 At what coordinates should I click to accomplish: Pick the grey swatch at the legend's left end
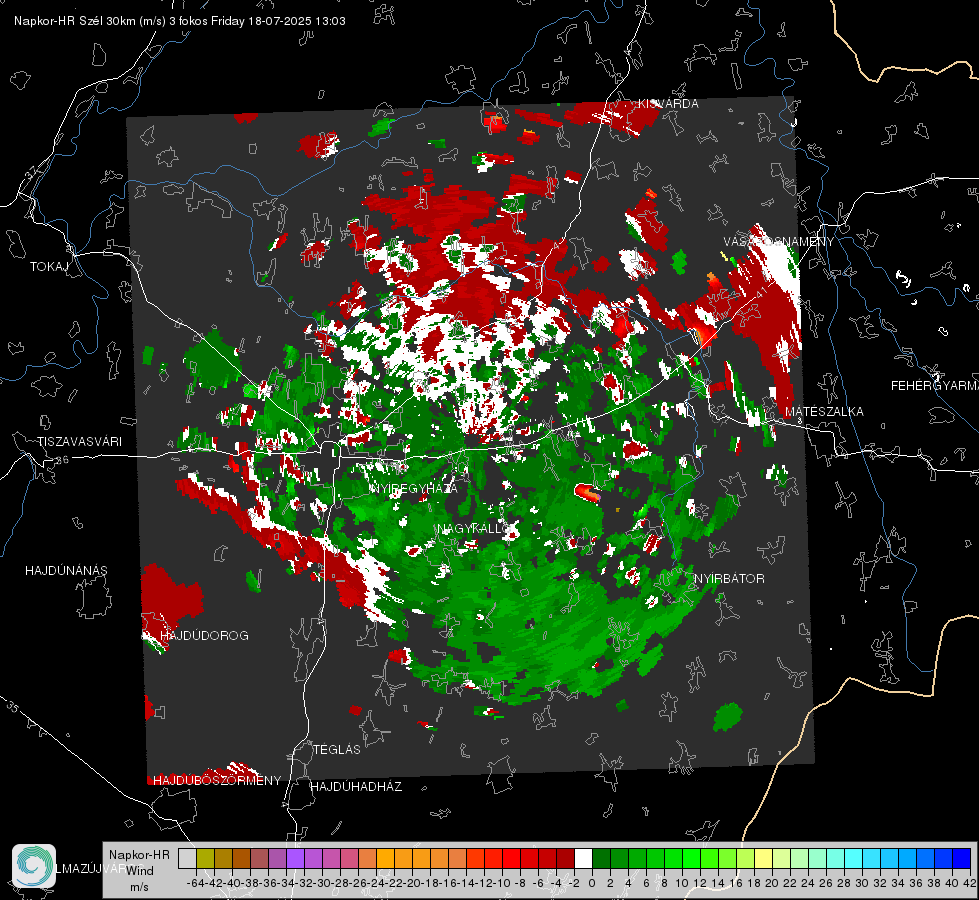coord(187,858)
